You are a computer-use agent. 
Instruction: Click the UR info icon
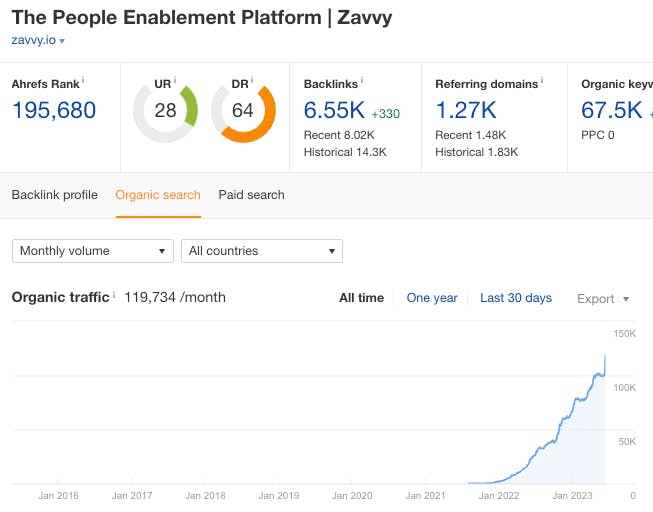(x=175, y=80)
